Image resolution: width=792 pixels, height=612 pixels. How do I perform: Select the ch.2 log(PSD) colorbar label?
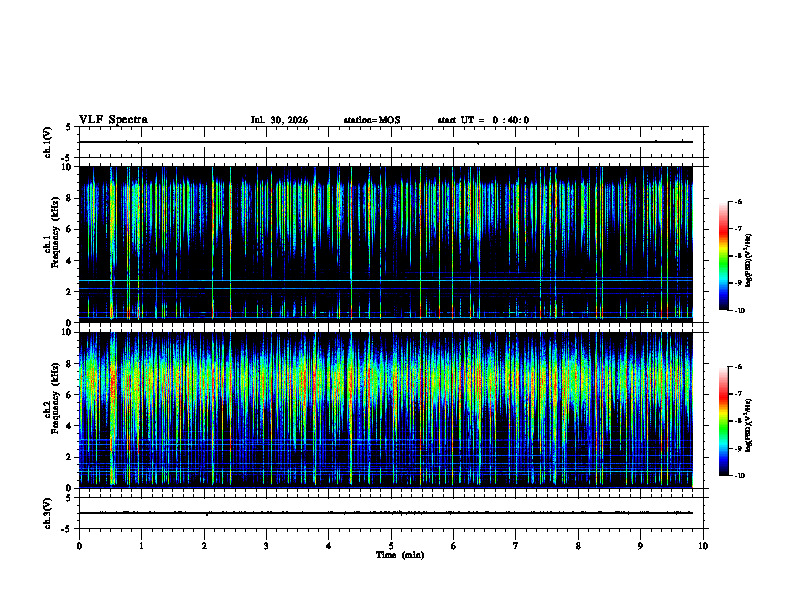coord(749,425)
